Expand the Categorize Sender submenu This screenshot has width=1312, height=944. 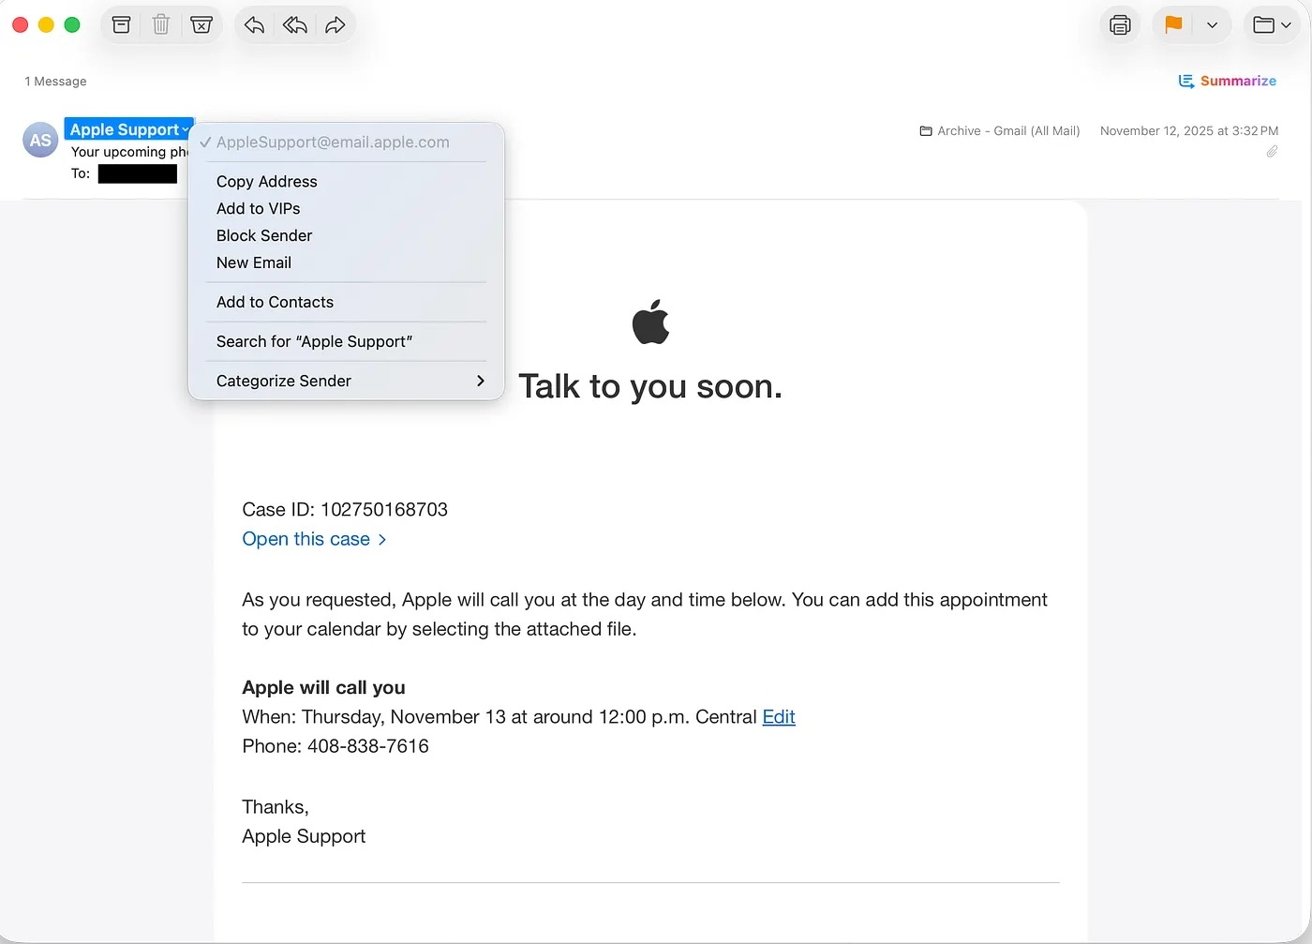click(283, 381)
